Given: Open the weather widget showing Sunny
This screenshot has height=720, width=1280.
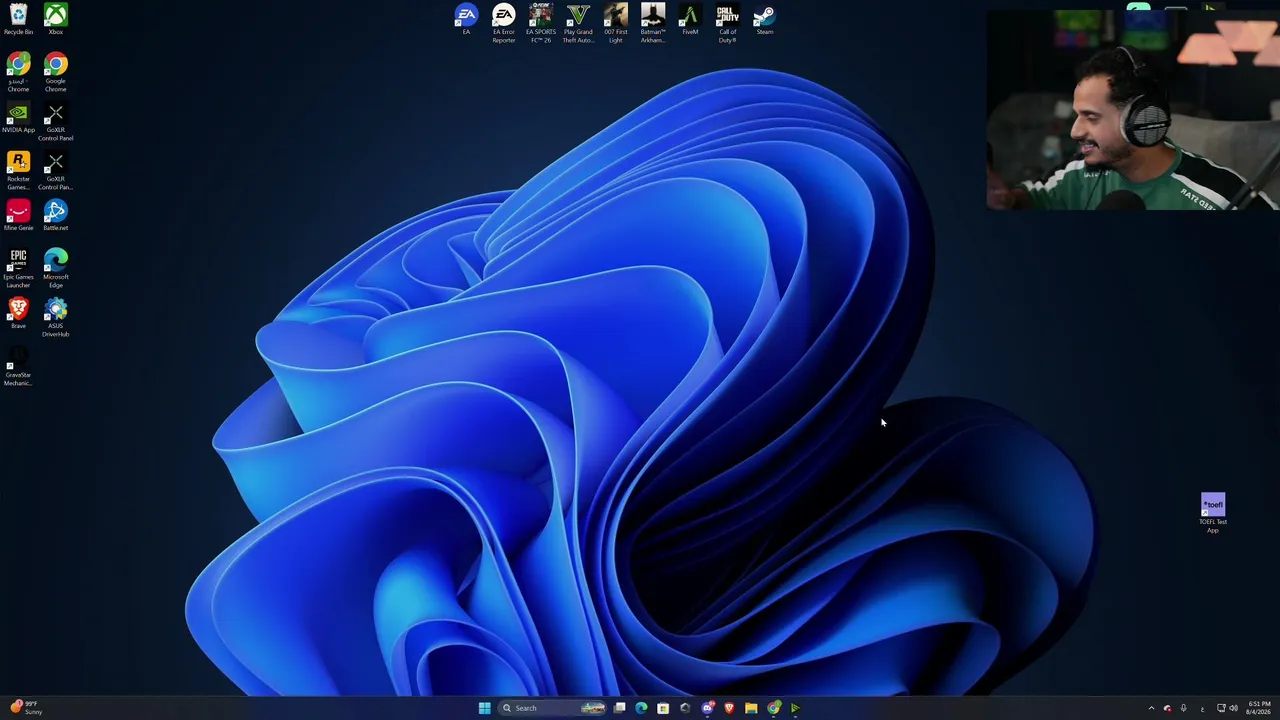Looking at the screenshot, I should click(x=26, y=707).
